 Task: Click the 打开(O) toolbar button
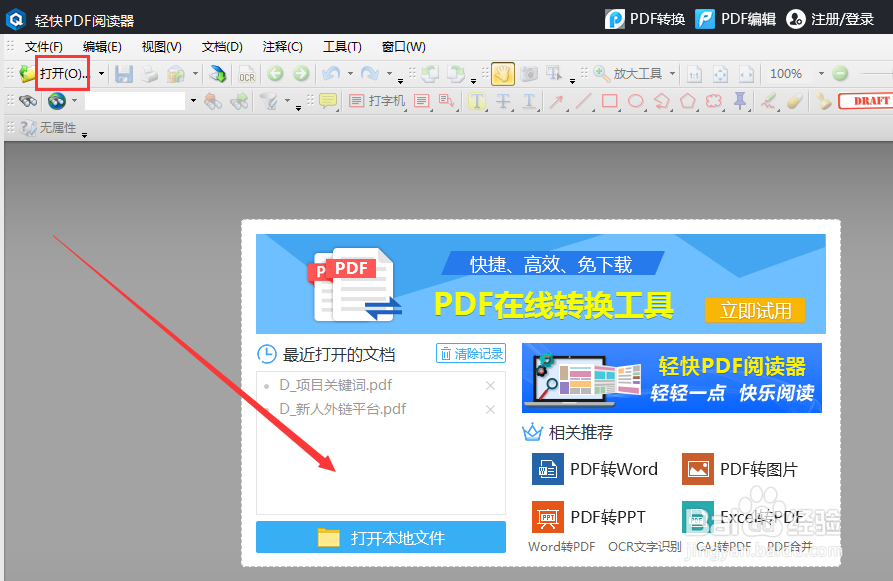55,73
